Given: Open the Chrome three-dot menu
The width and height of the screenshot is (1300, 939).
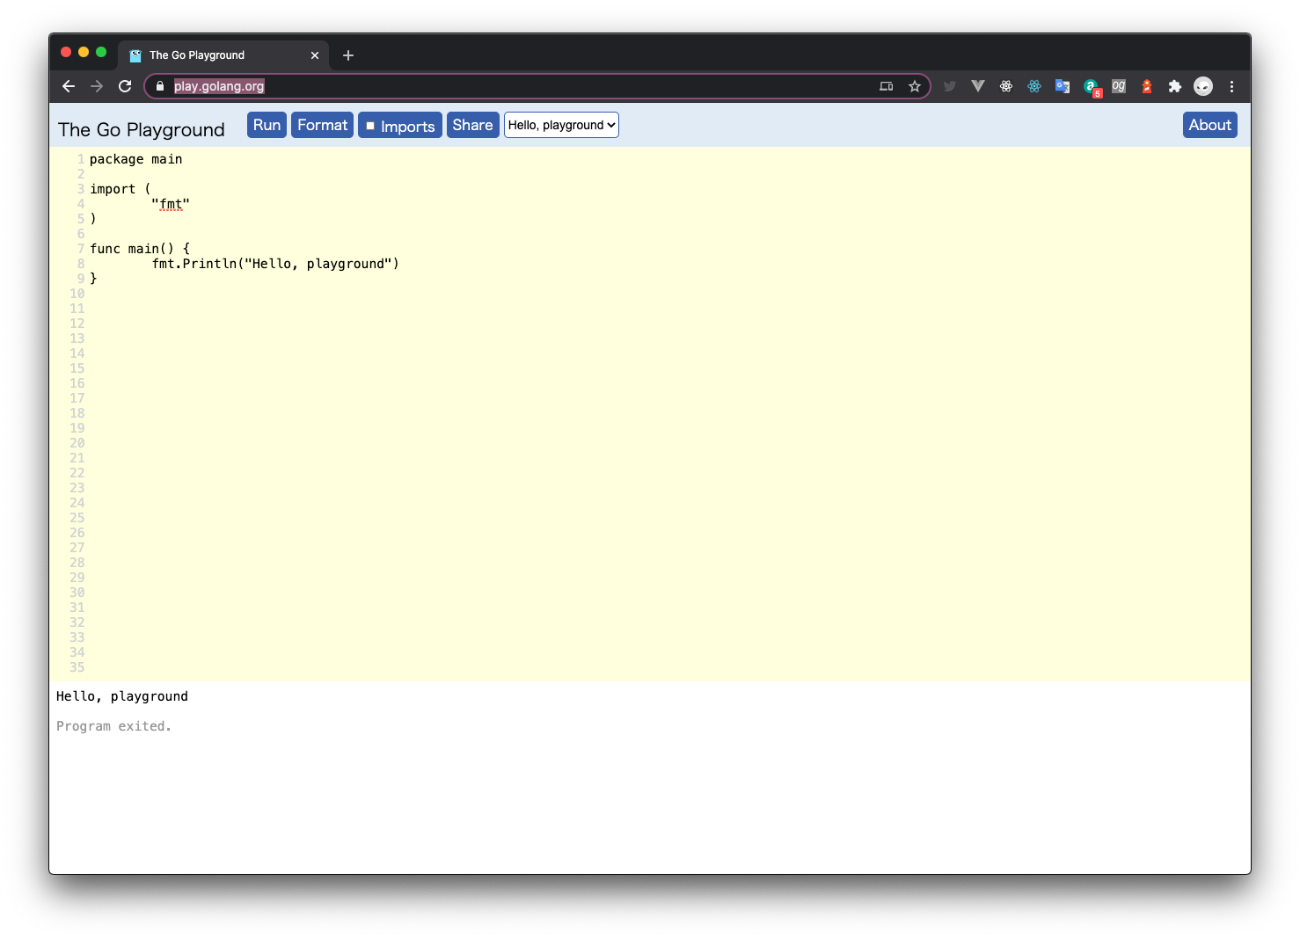Looking at the screenshot, I should tap(1232, 86).
